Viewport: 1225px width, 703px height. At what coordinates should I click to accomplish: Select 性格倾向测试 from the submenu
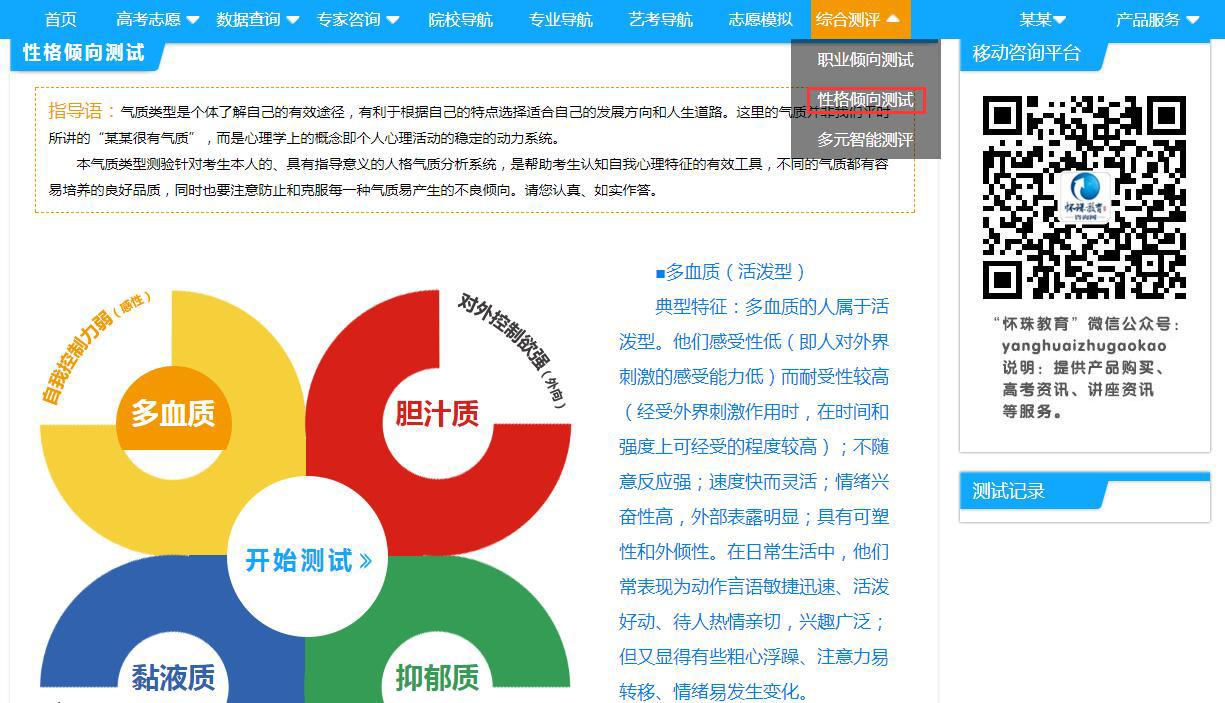(x=865, y=100)
